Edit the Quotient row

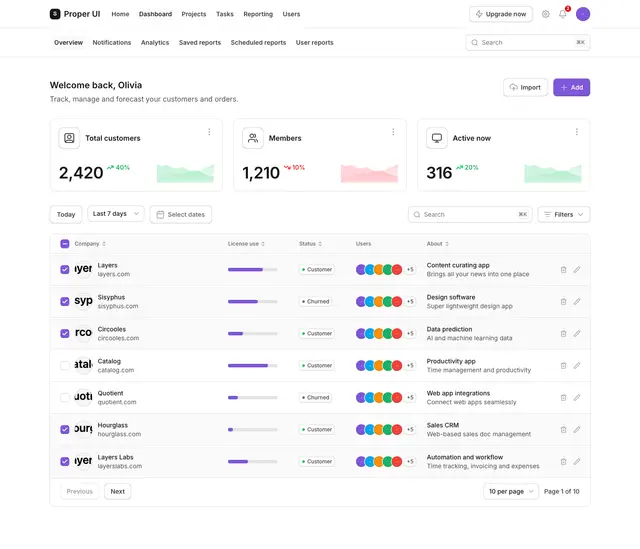click(x=576, y=397)
